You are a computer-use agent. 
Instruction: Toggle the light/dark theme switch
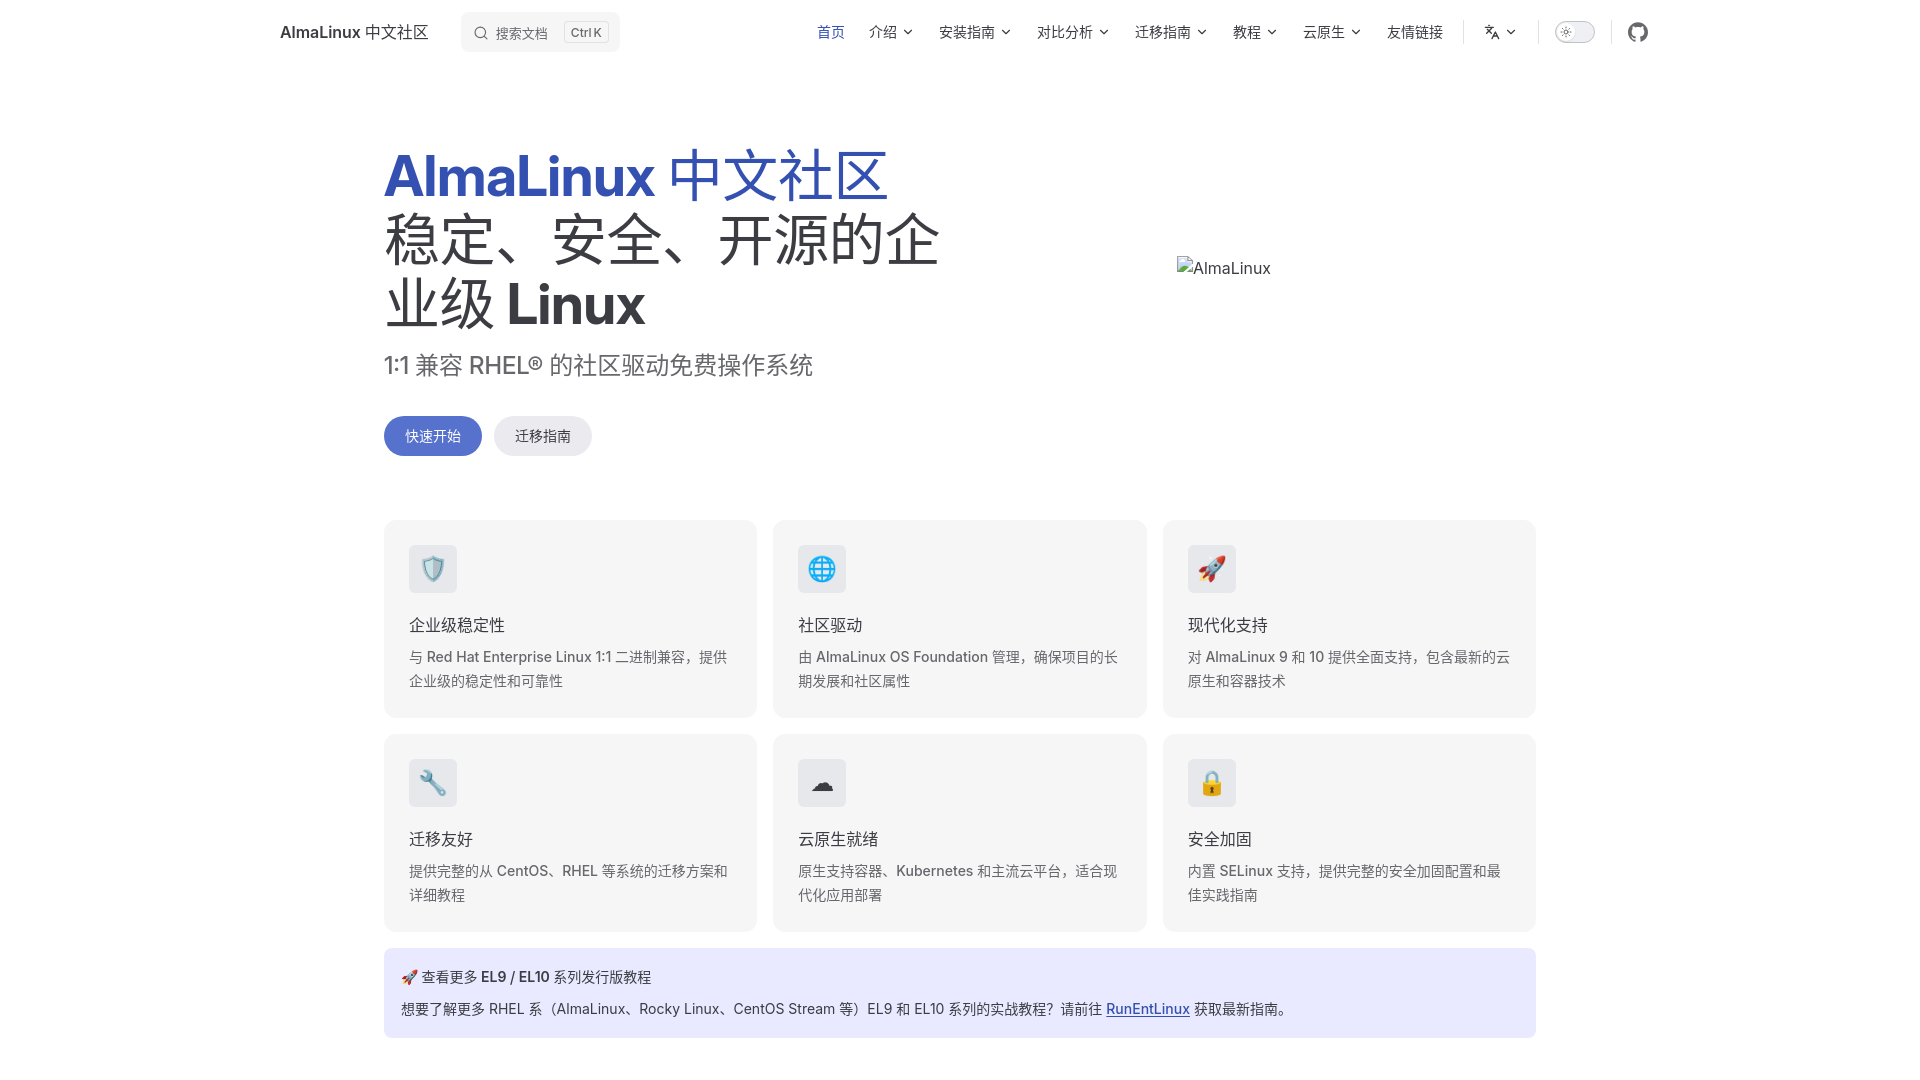(x=1574, y=32)
